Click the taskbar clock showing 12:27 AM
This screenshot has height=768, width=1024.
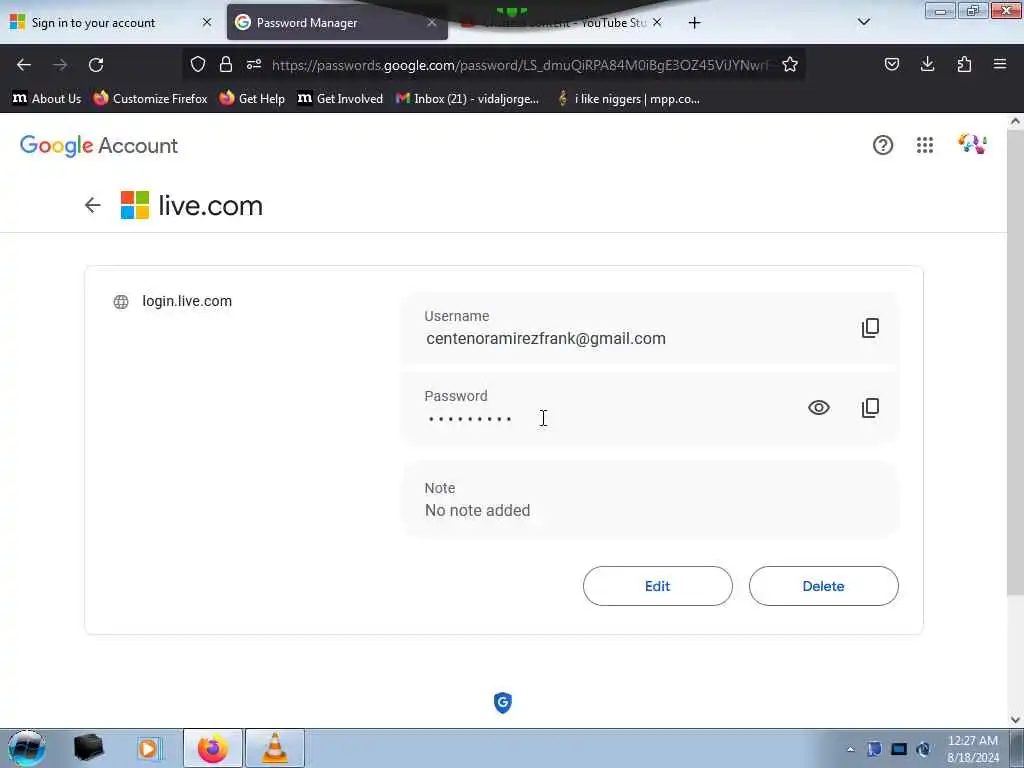972,748
